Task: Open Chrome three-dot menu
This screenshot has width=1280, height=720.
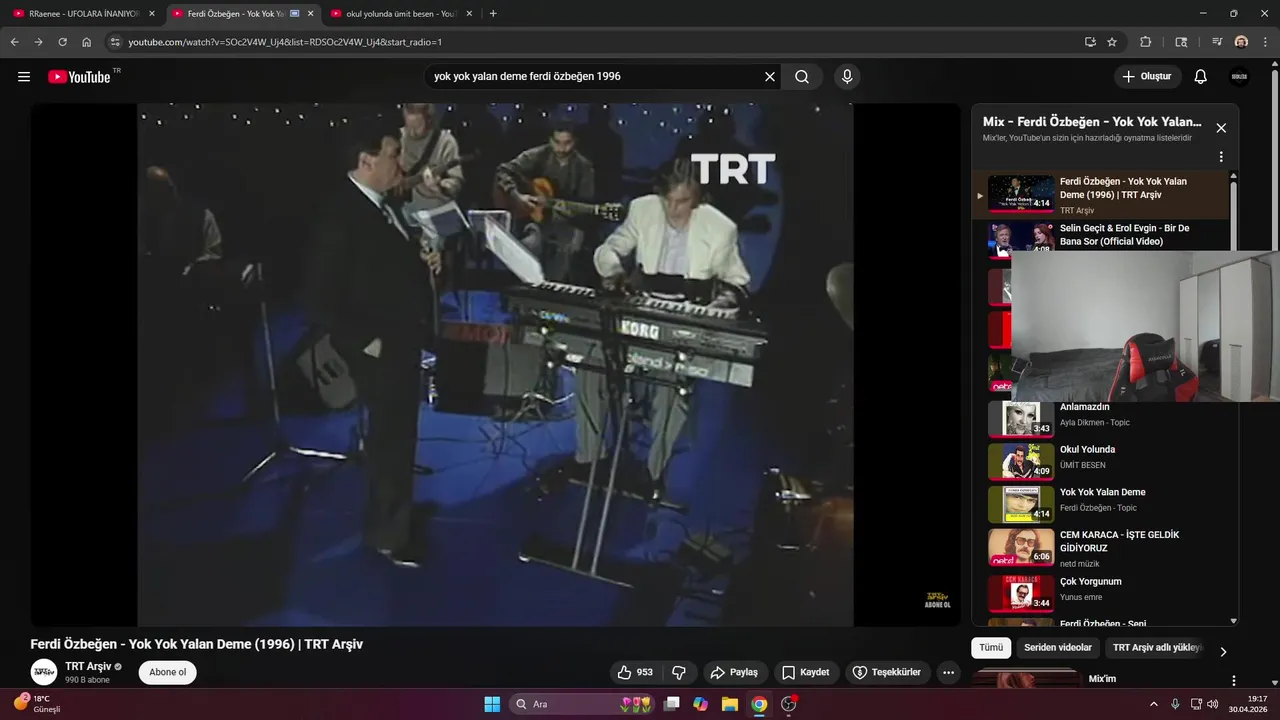Action: [1265, 42]
